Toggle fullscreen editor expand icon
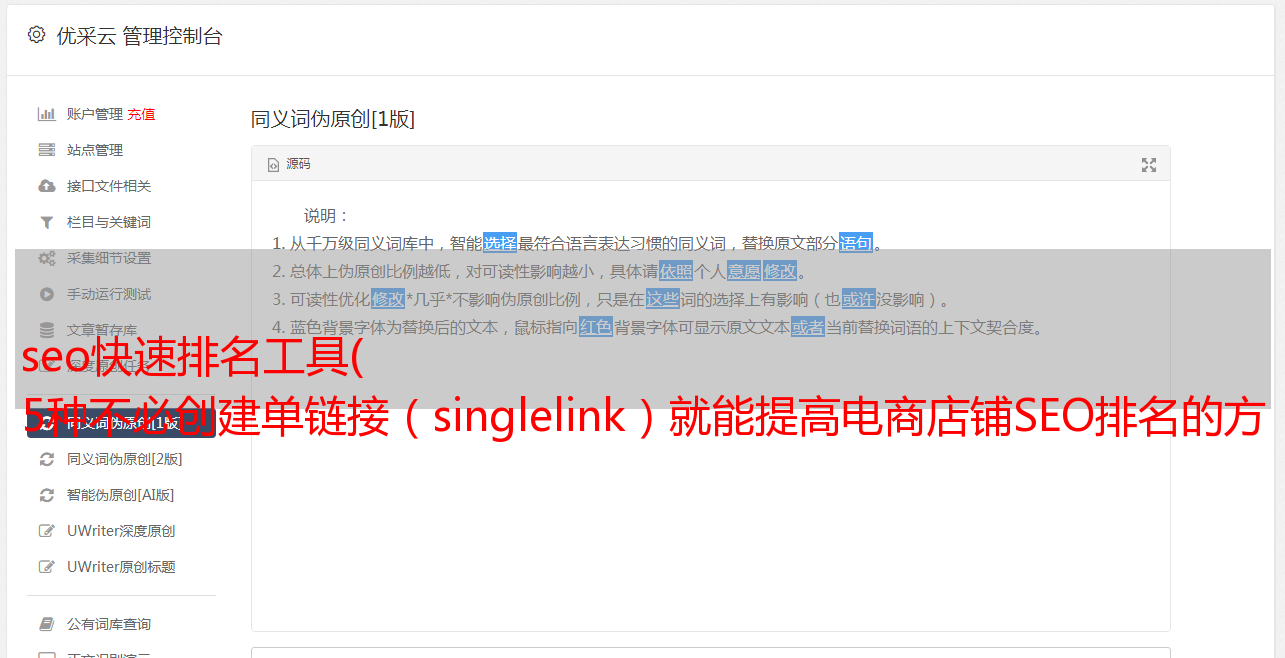Image resolution: width=1285 pixels, height=658 pixels. (1149, 165)
